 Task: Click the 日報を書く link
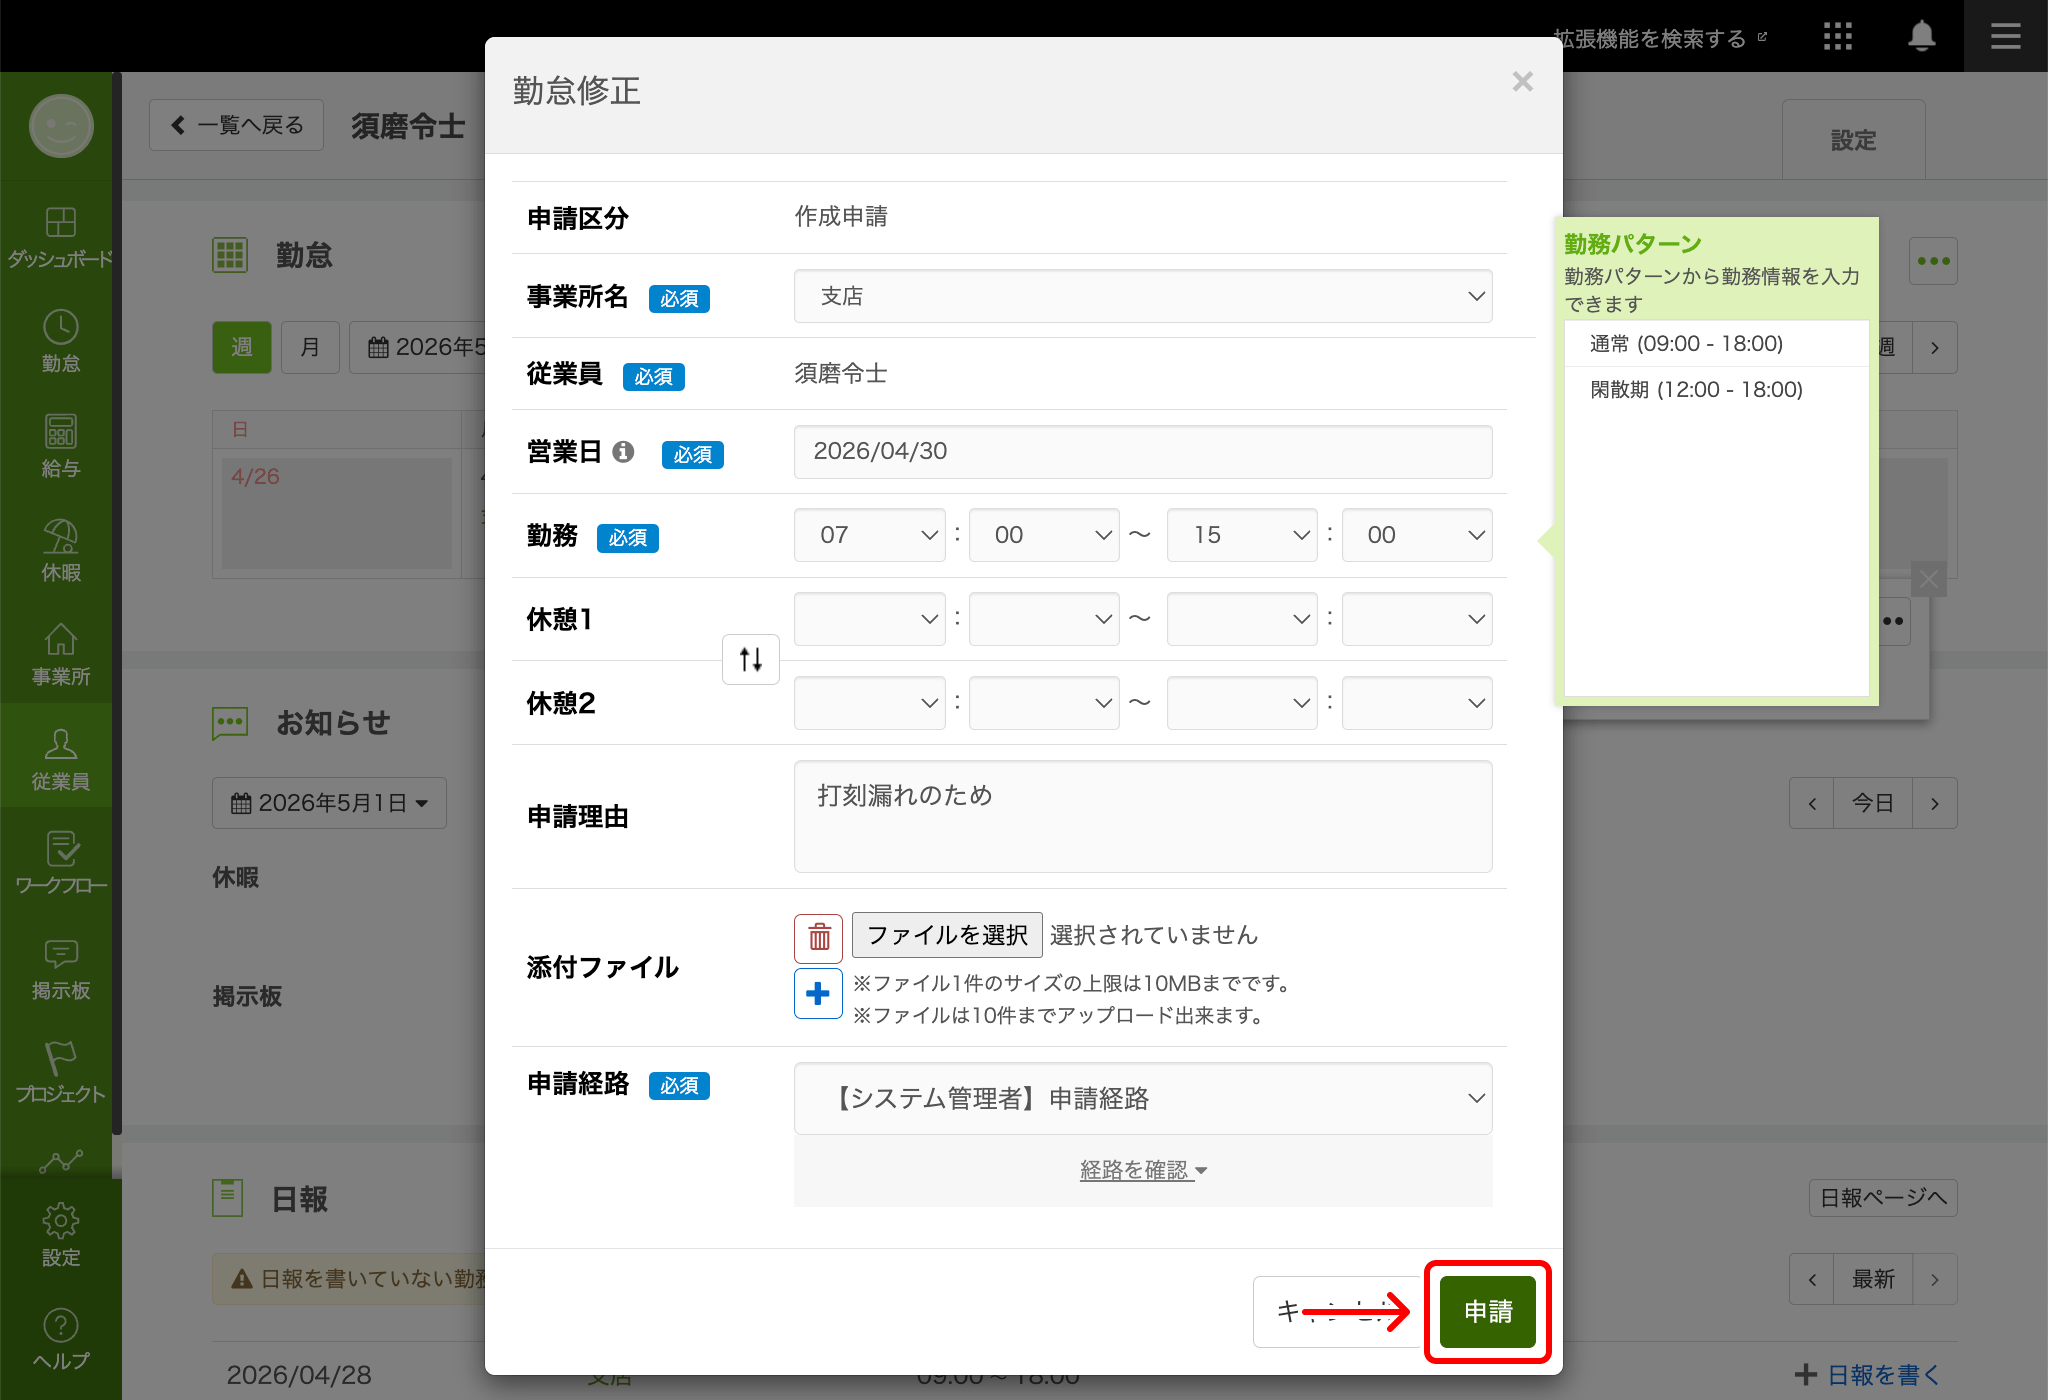coord(1867,1375)
